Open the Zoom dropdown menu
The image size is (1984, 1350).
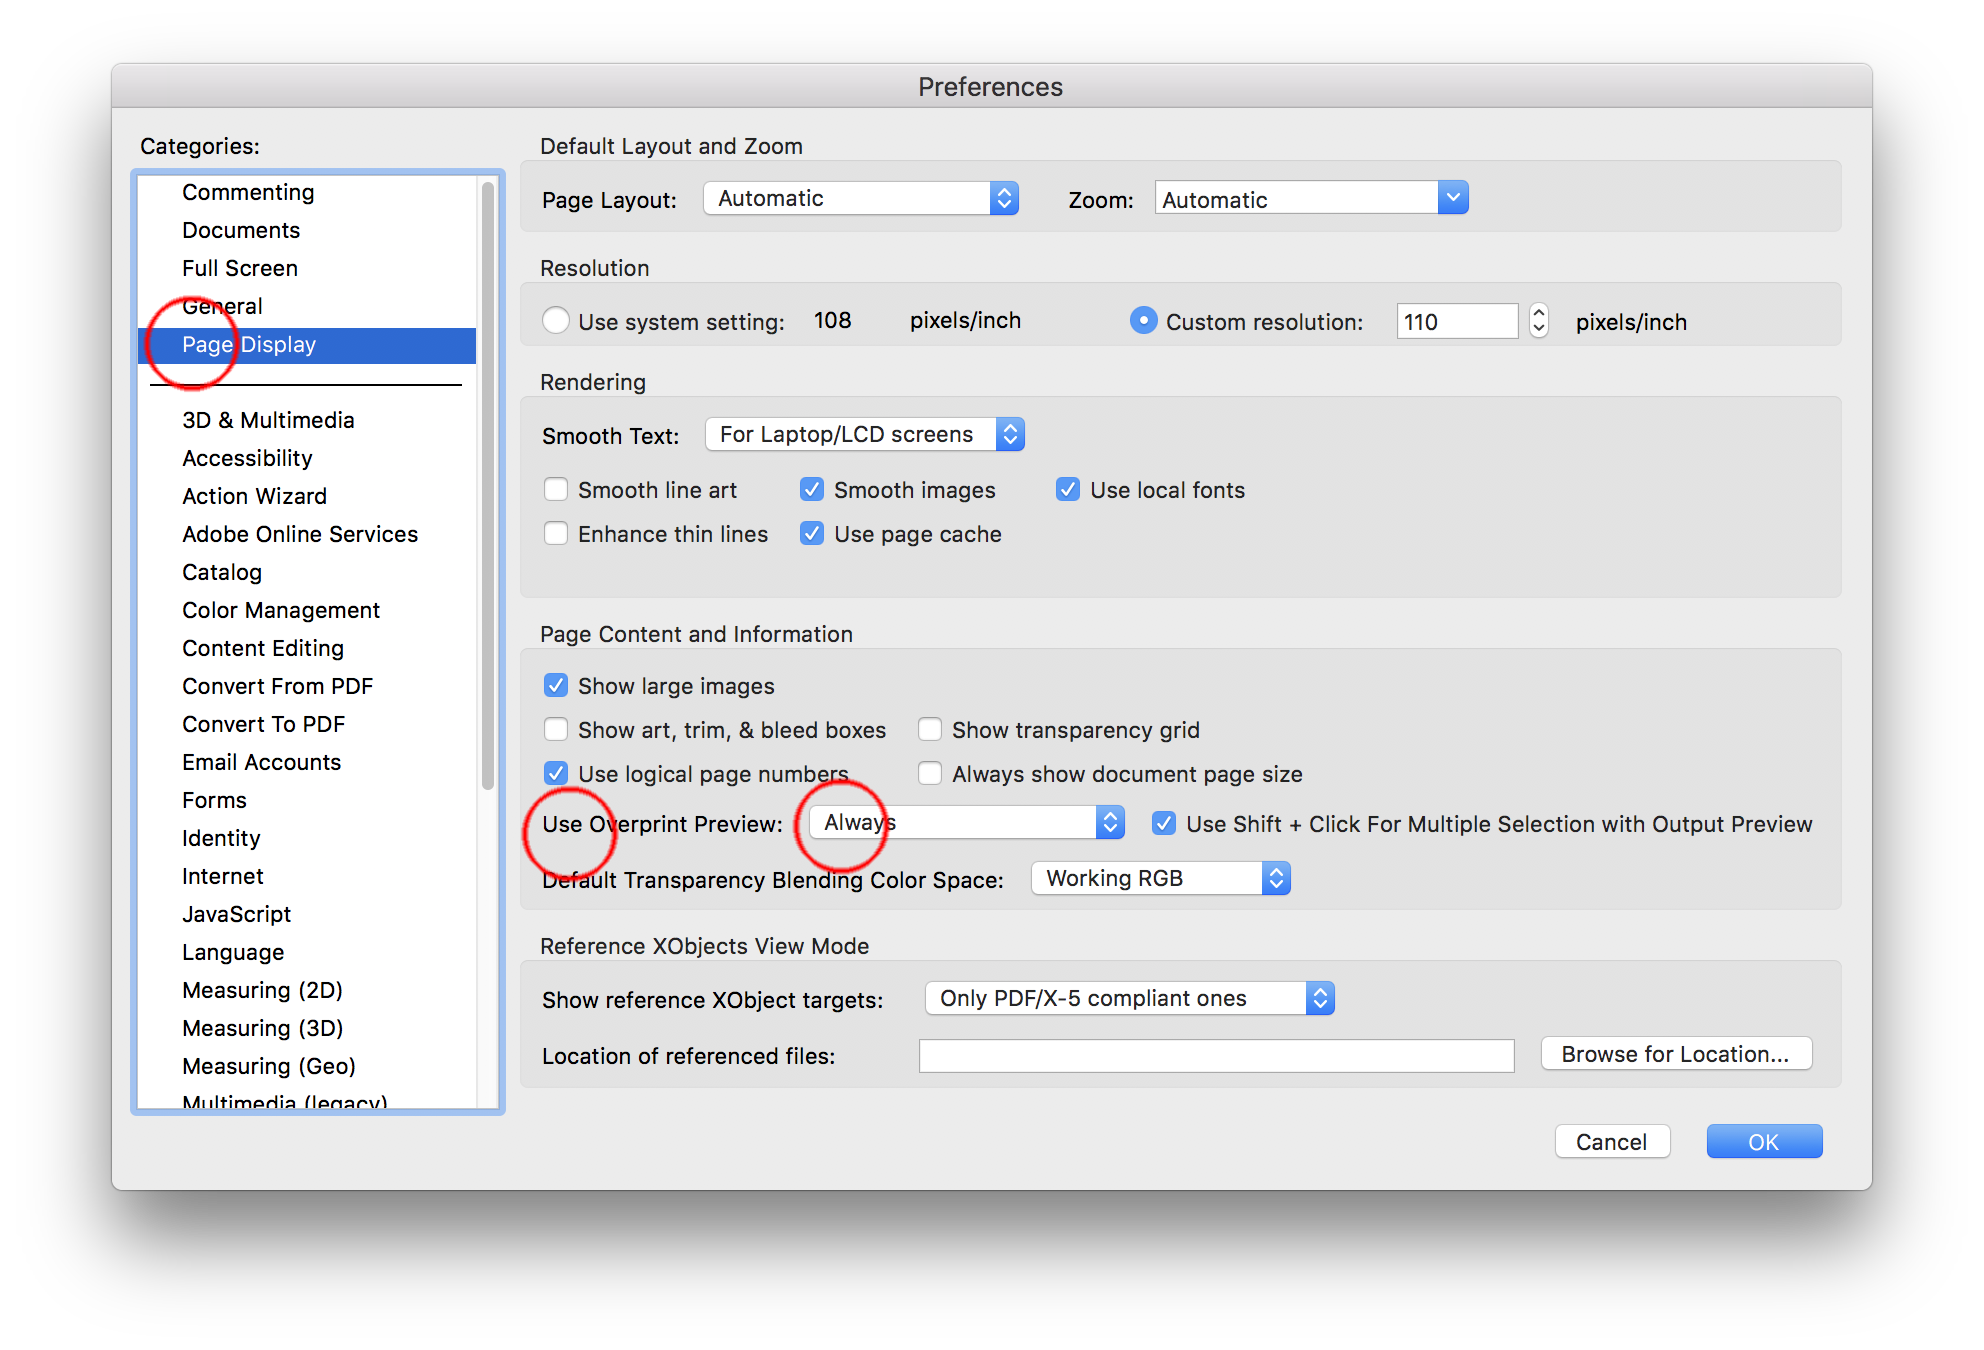click(1310, 197)
